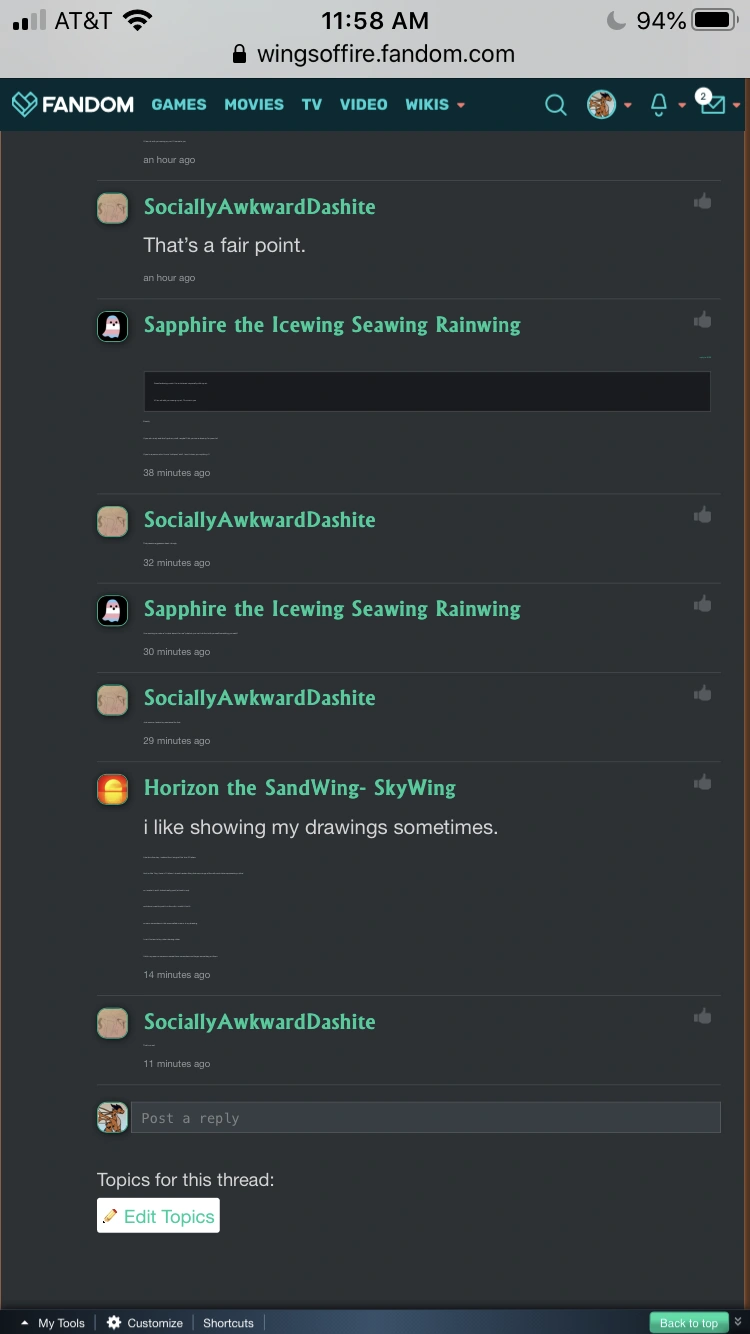
Task: Expand the WIKIS dropdown menu
Action: pyautogui.click(x=435, y=104)
